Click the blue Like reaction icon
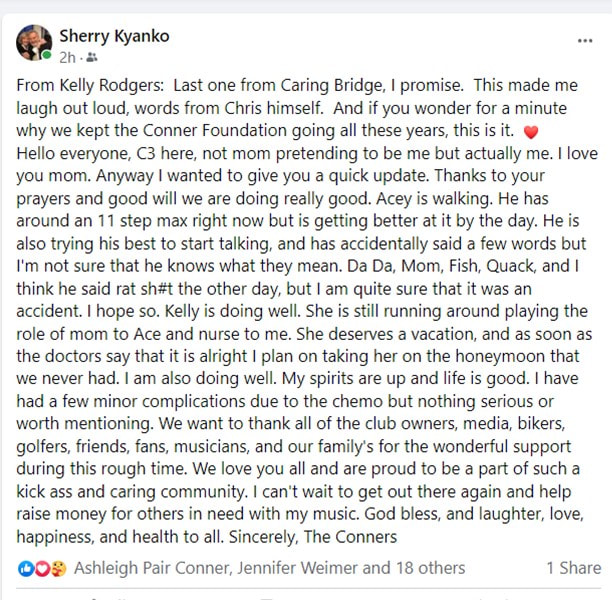Screen dimensions: 612x600 (26, 569)
